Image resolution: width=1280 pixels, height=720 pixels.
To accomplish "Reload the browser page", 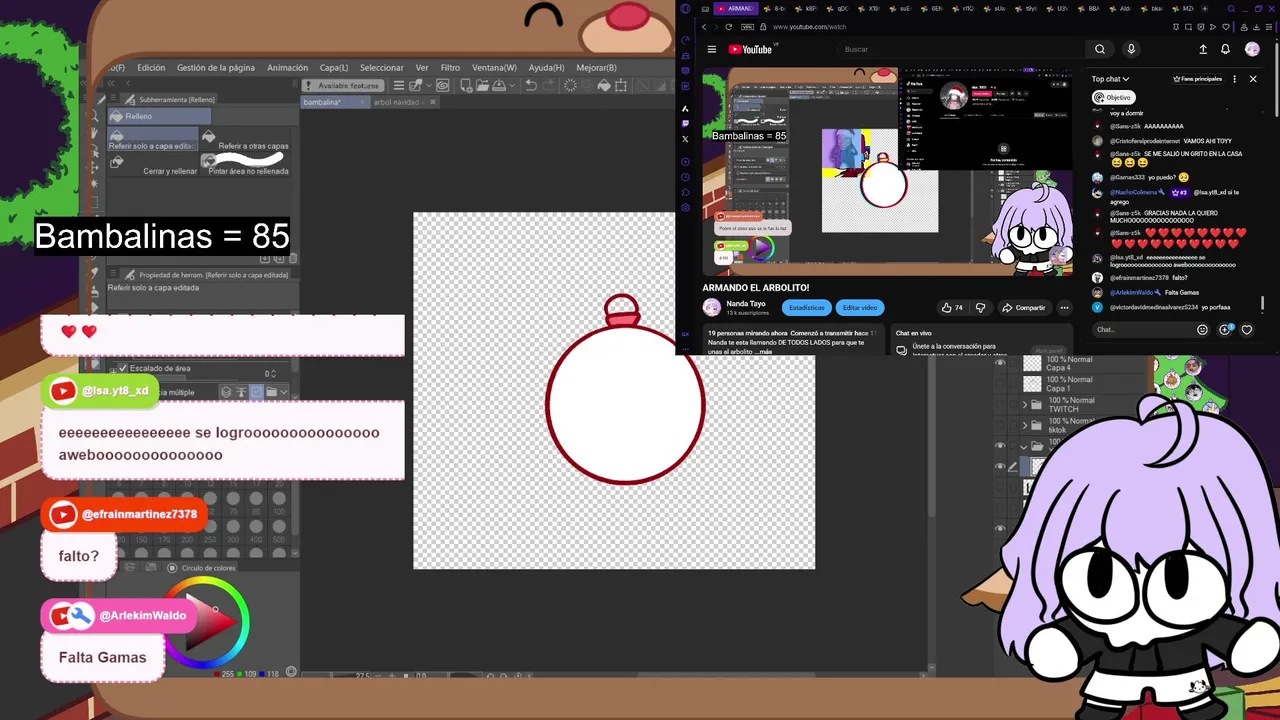I will point(728,27).
